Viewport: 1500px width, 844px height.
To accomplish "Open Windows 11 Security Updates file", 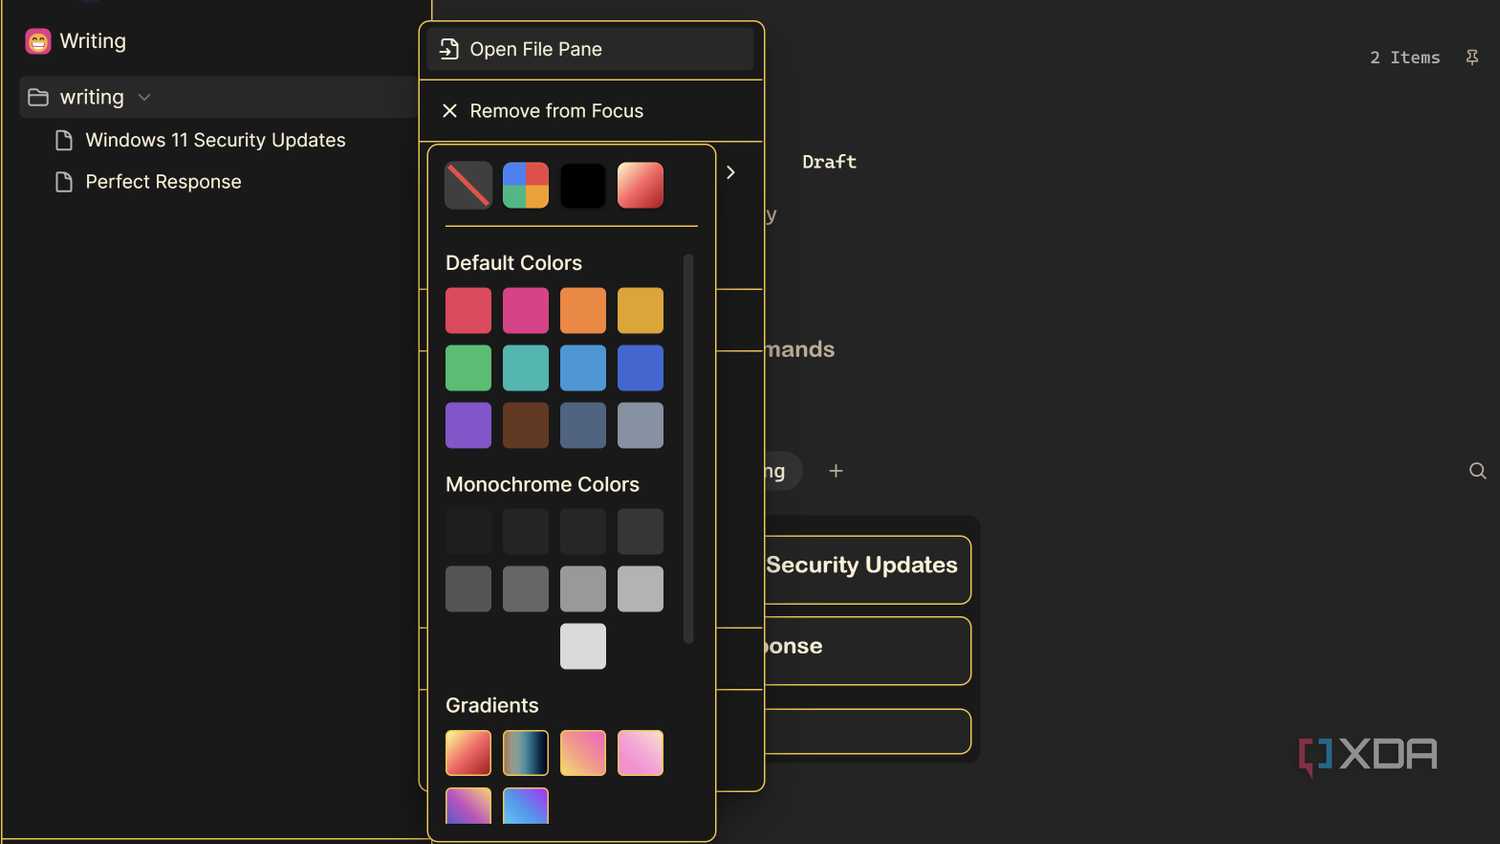I will pos(215,140).
